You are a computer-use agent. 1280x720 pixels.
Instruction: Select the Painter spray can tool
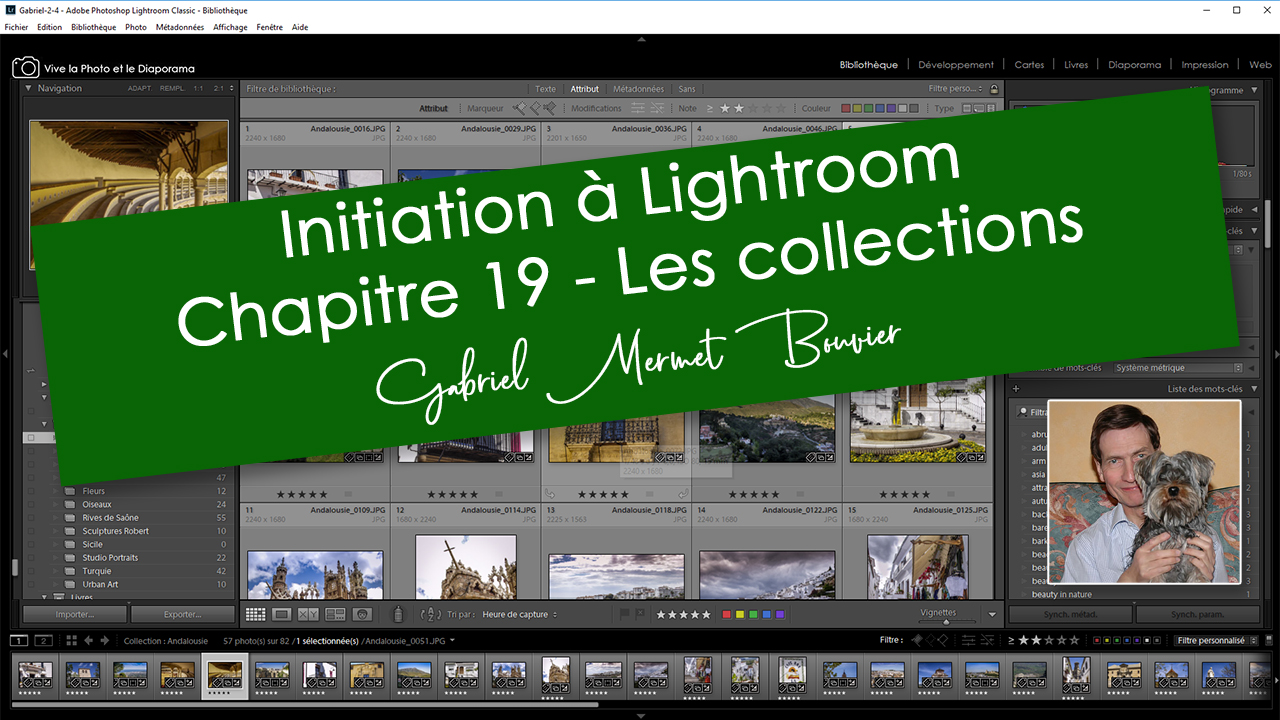coord(397,615)
